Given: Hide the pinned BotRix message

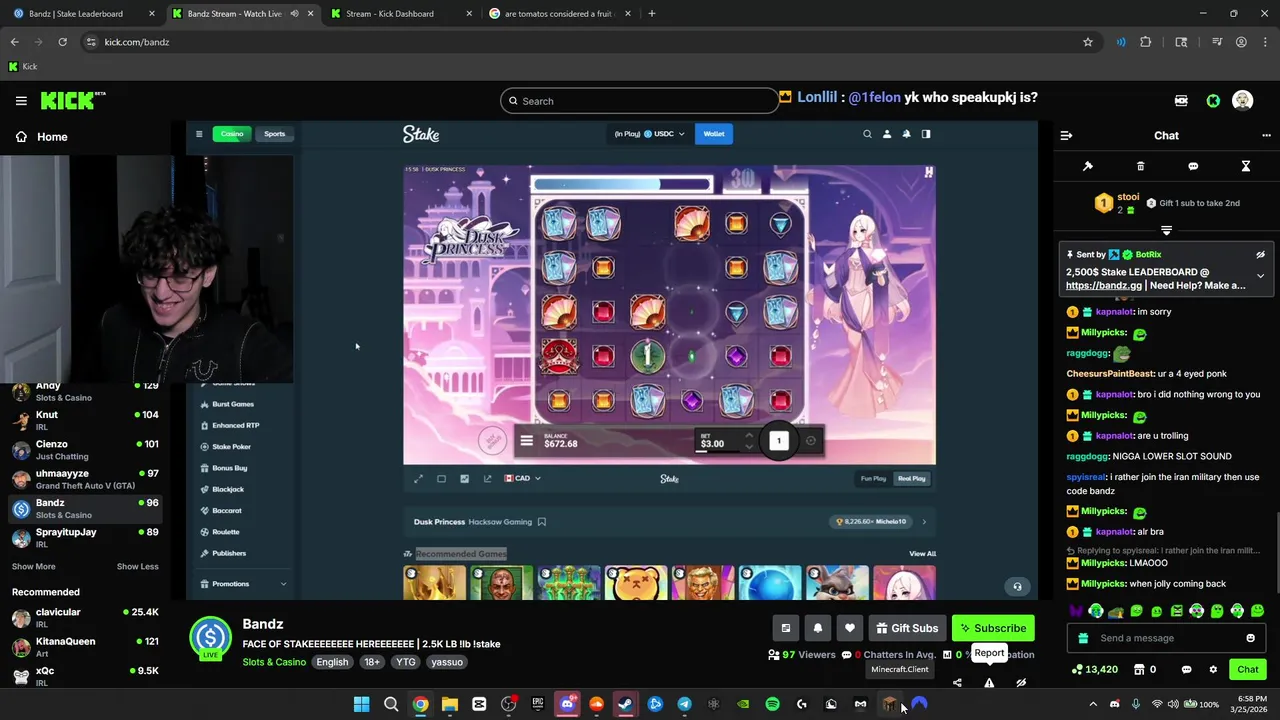Looking at the screenshot, I should 1260,255.
